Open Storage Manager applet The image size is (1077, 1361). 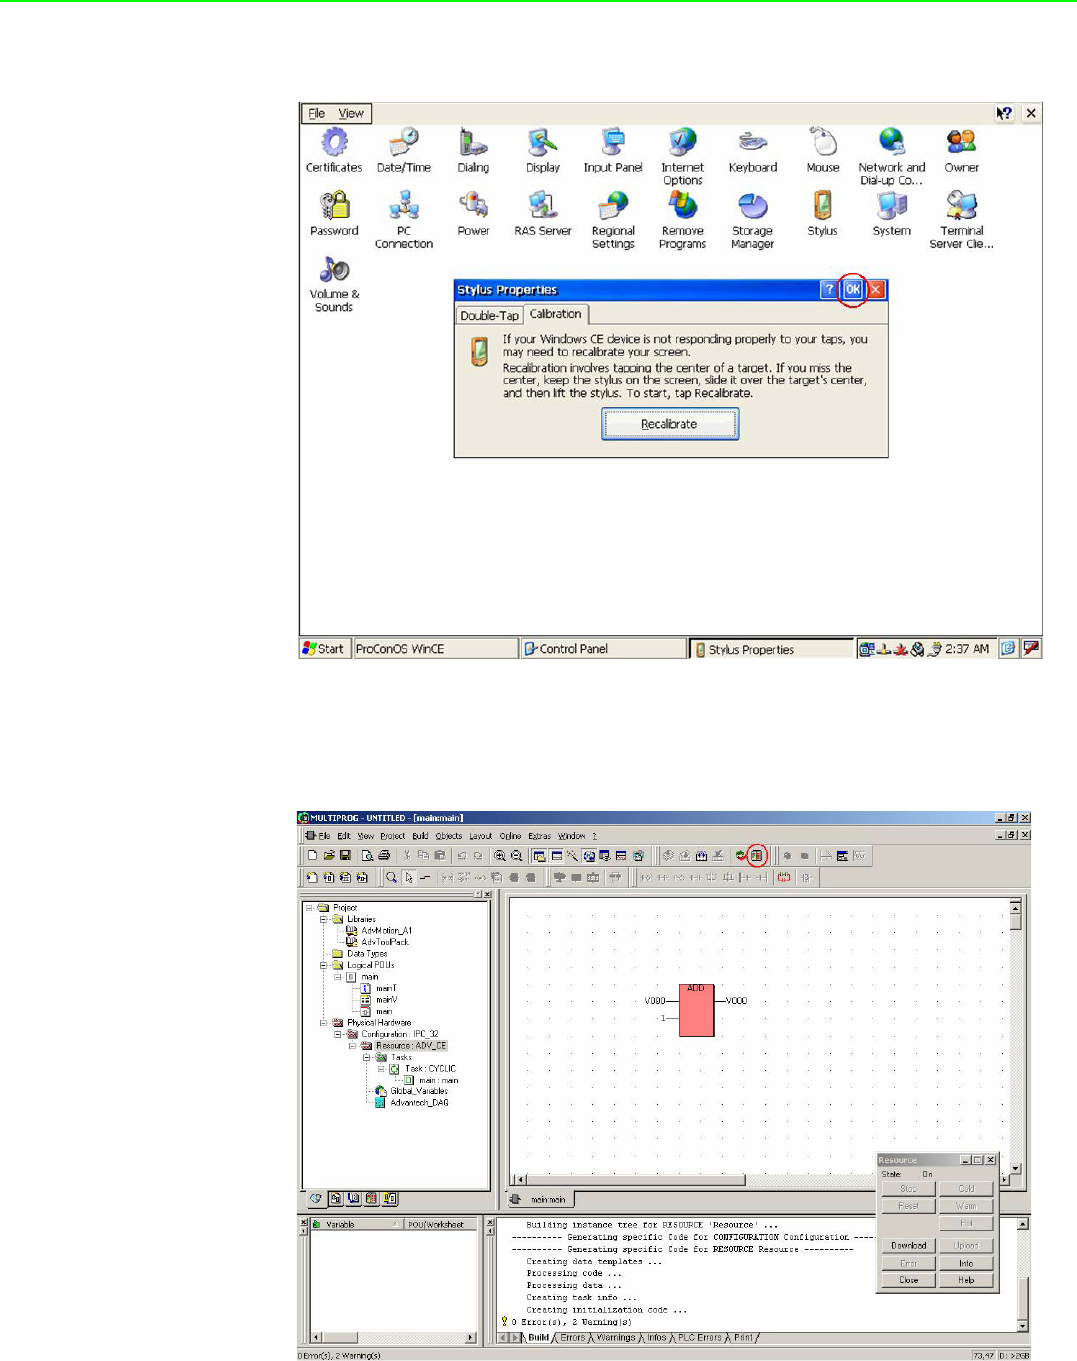[x=753, y=220]
